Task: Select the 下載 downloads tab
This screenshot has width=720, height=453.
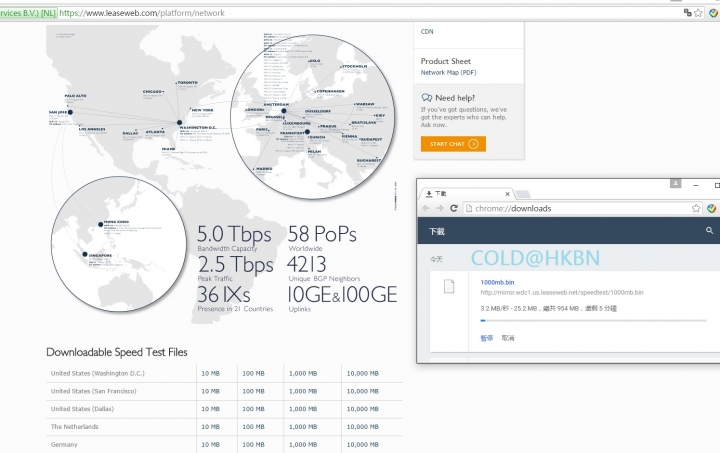Action: (466, 194)
